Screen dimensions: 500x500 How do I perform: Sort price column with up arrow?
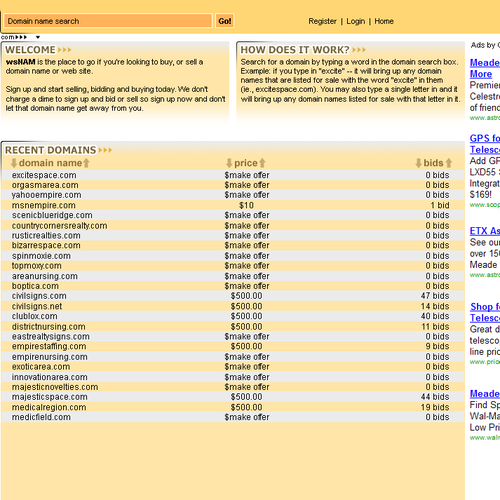[x=262, y=163]
